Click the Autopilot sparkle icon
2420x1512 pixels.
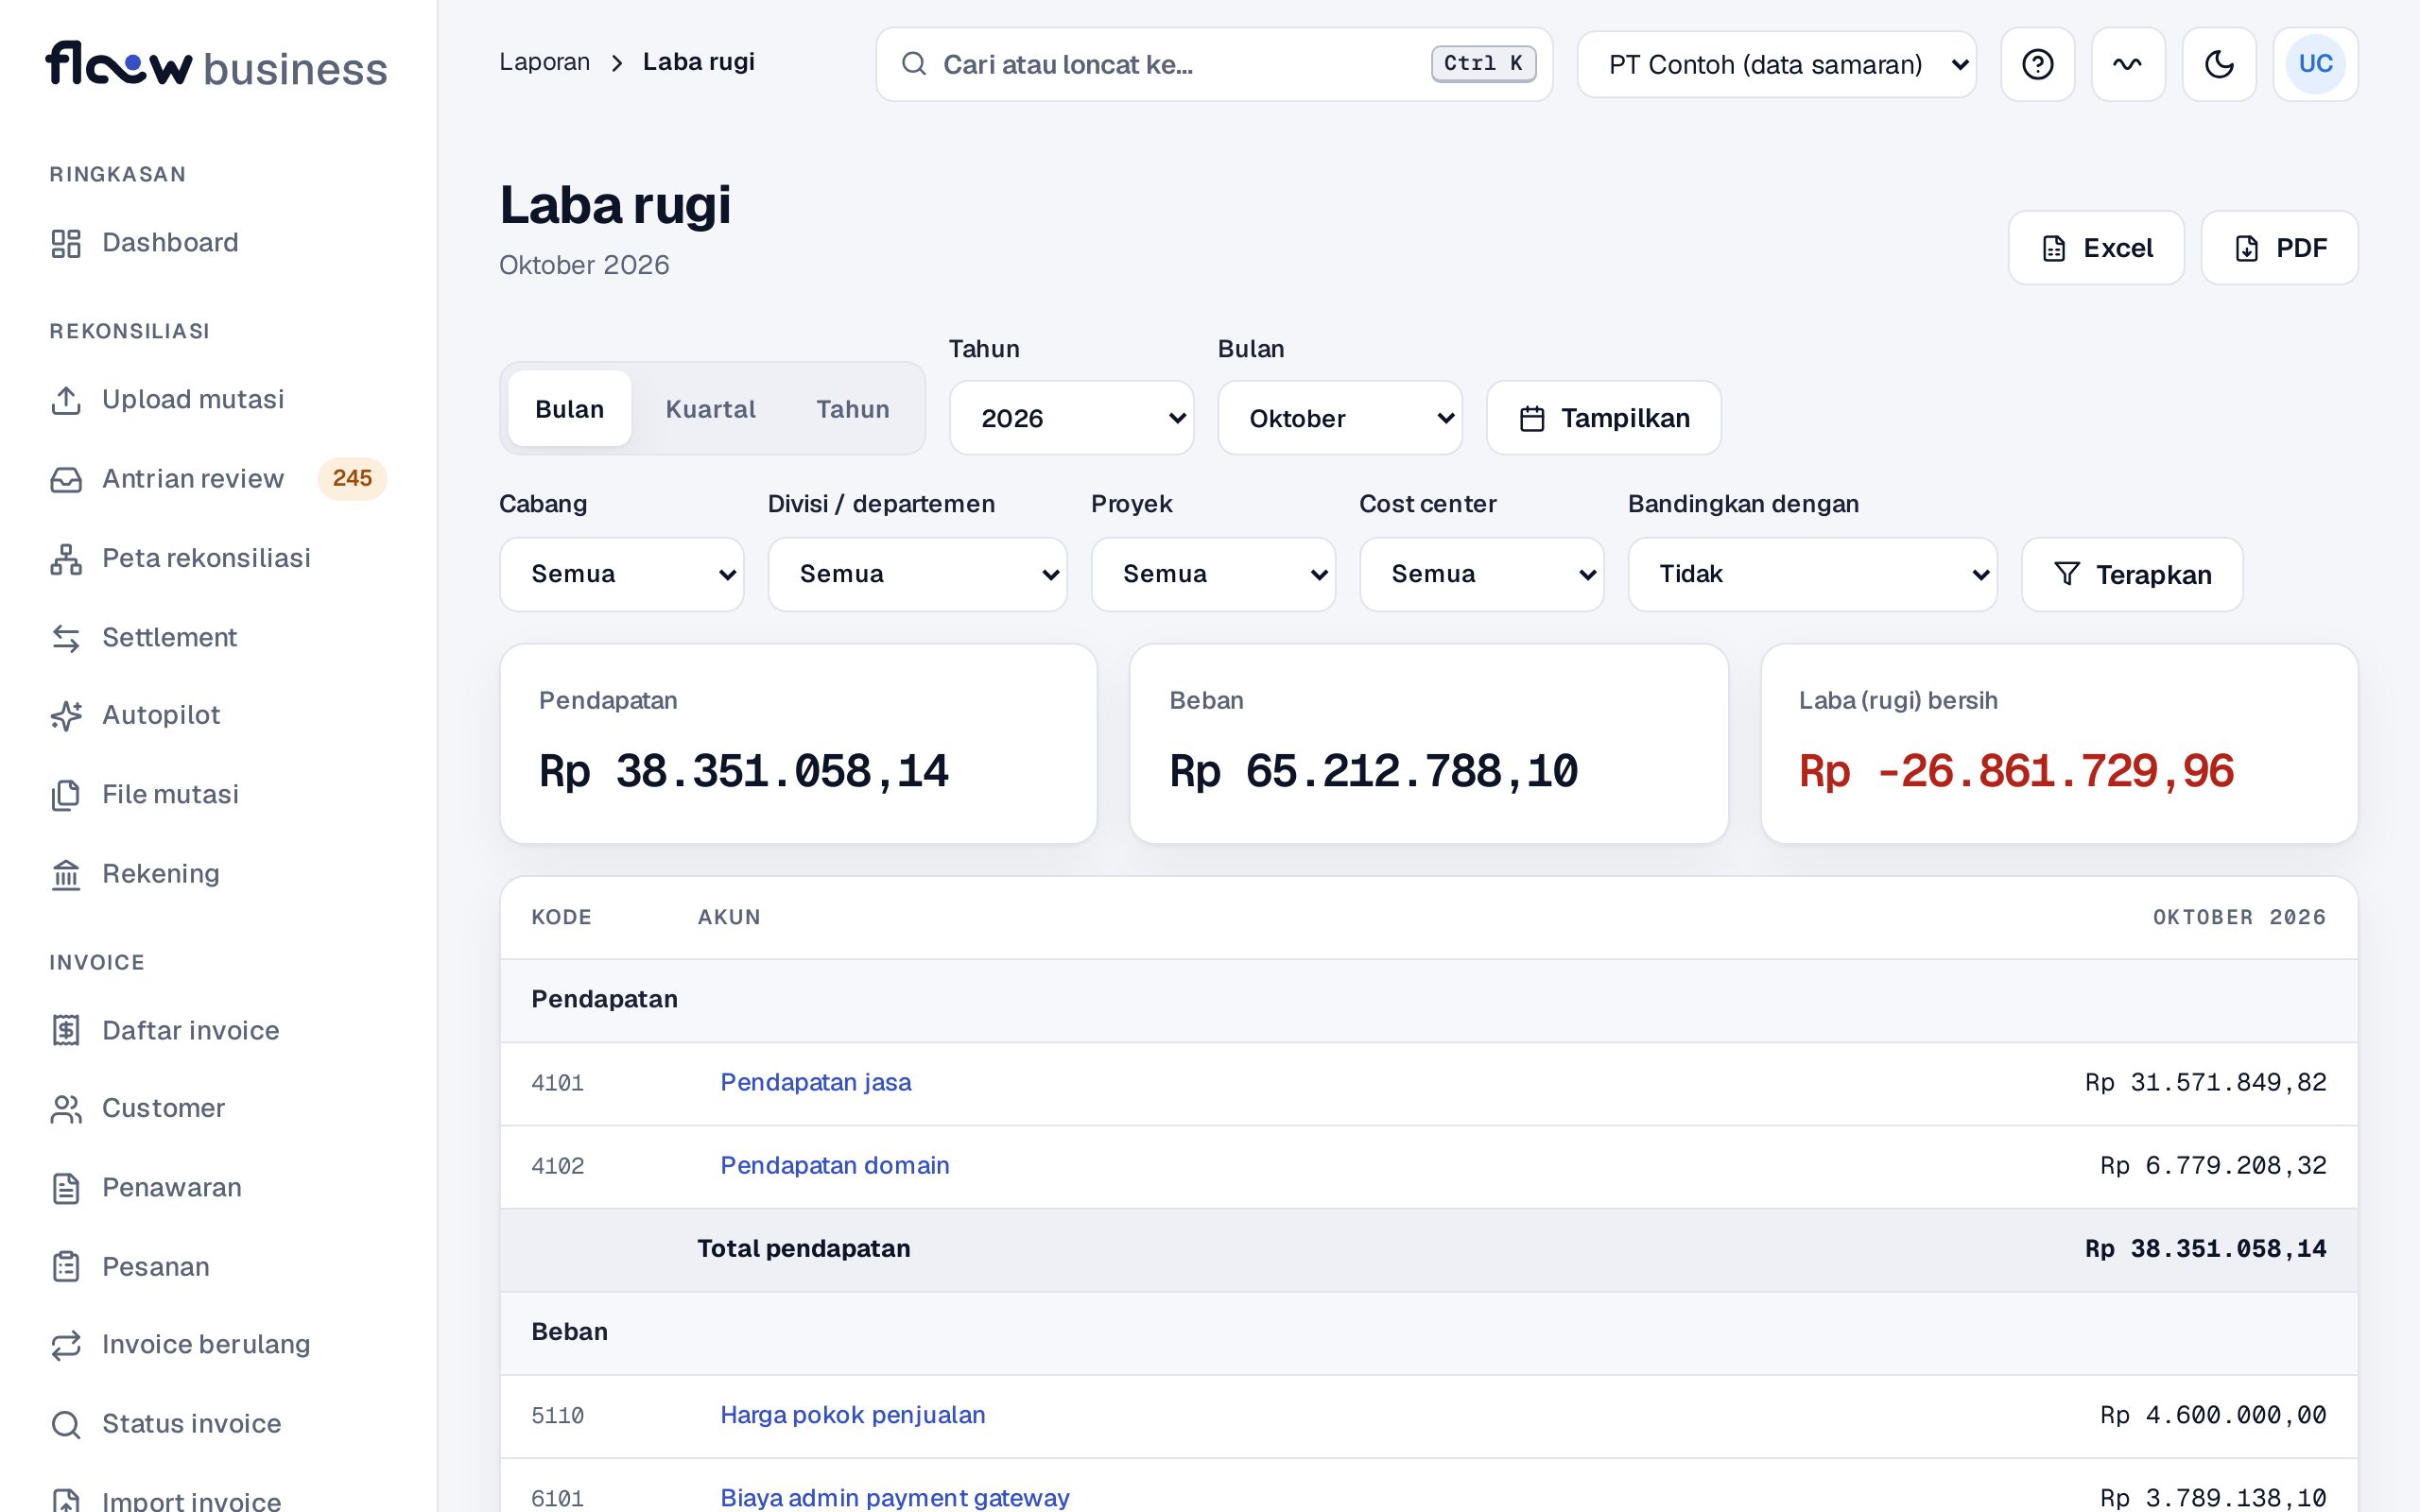point(66,716)
